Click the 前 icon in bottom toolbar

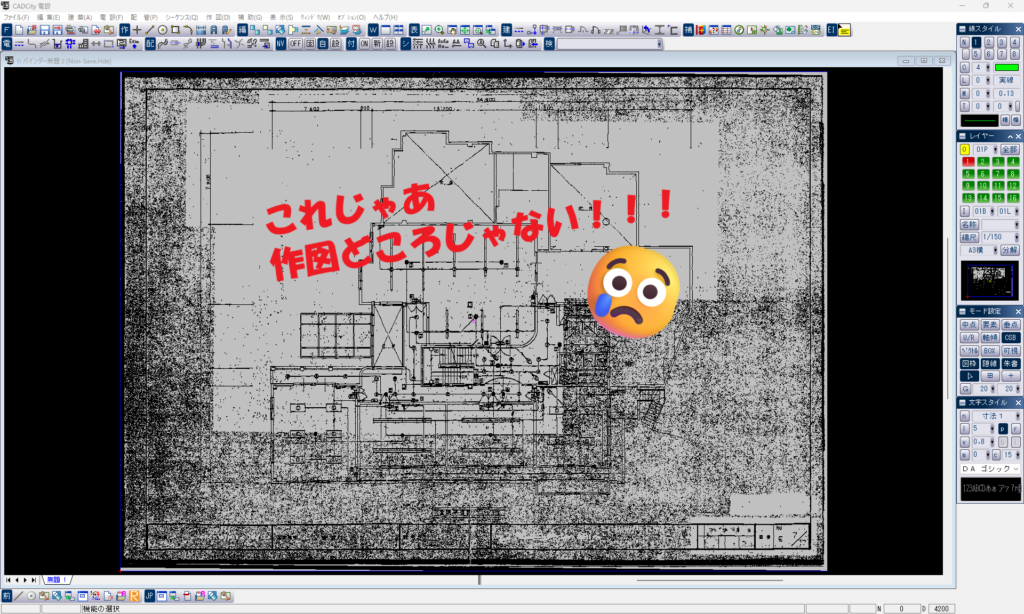[x=7, y=596]
